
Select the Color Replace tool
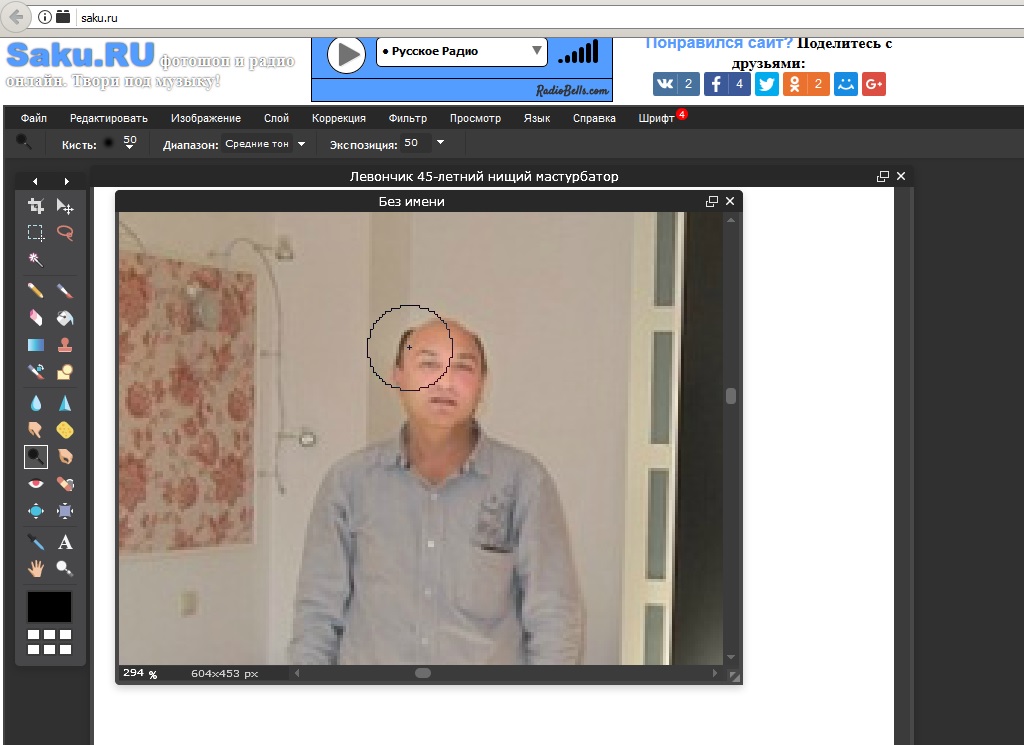36,372
